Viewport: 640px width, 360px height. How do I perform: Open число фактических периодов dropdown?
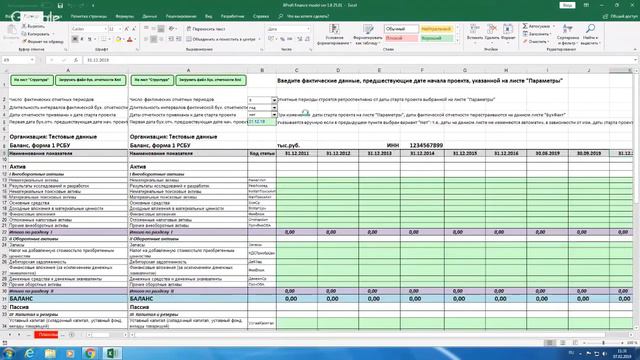pos(274,100)
